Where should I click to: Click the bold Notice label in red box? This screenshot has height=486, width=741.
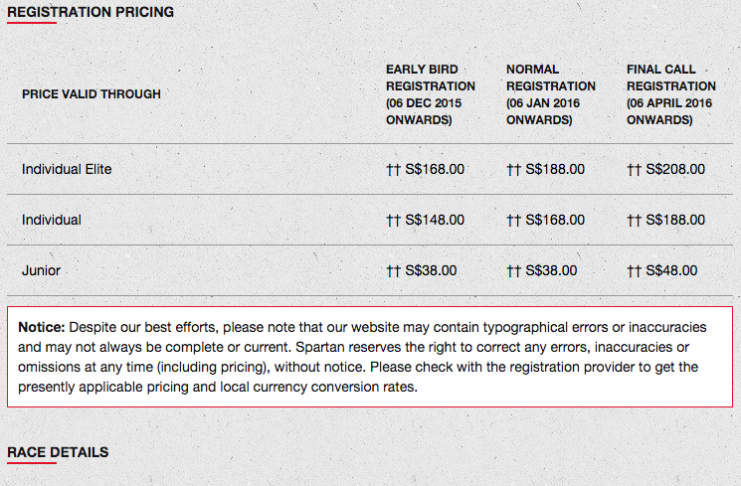click(42, 327)
